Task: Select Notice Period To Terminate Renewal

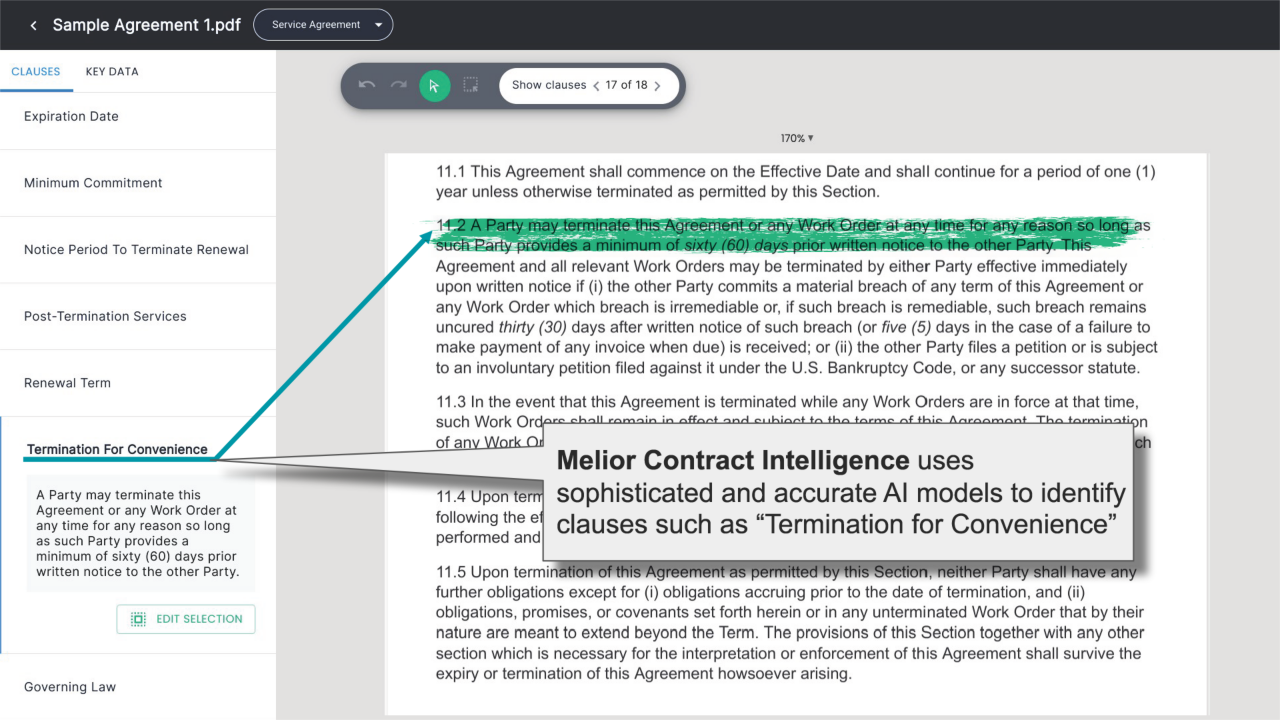Action: [138, 250]
